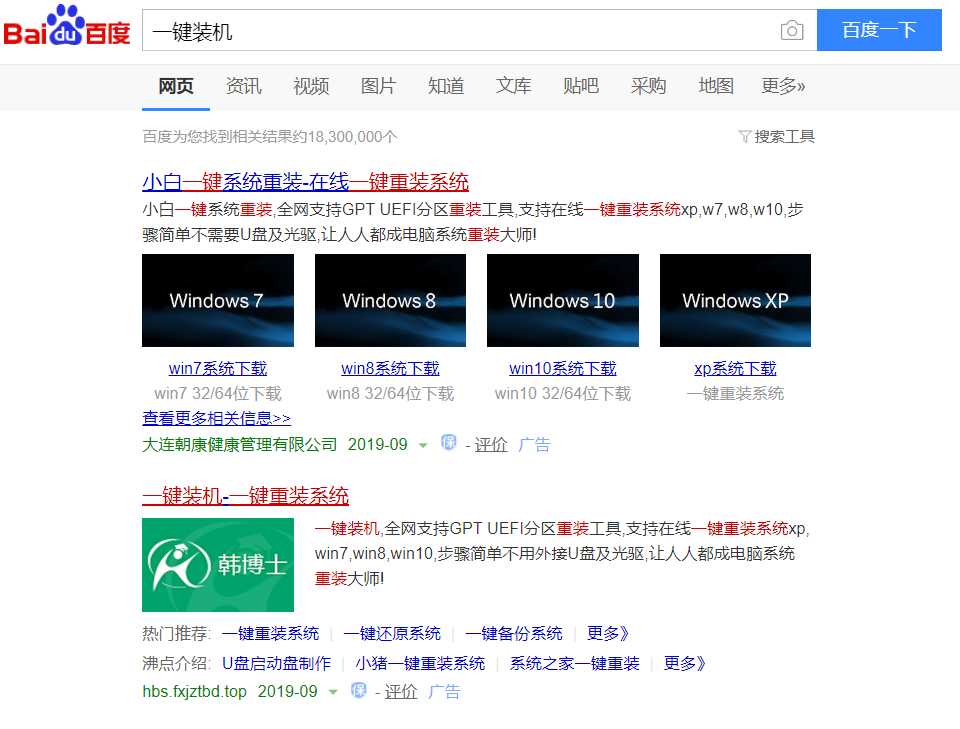Click the win8系统下载 link
This screenshot has height=729, width=960.
point(390,368)
